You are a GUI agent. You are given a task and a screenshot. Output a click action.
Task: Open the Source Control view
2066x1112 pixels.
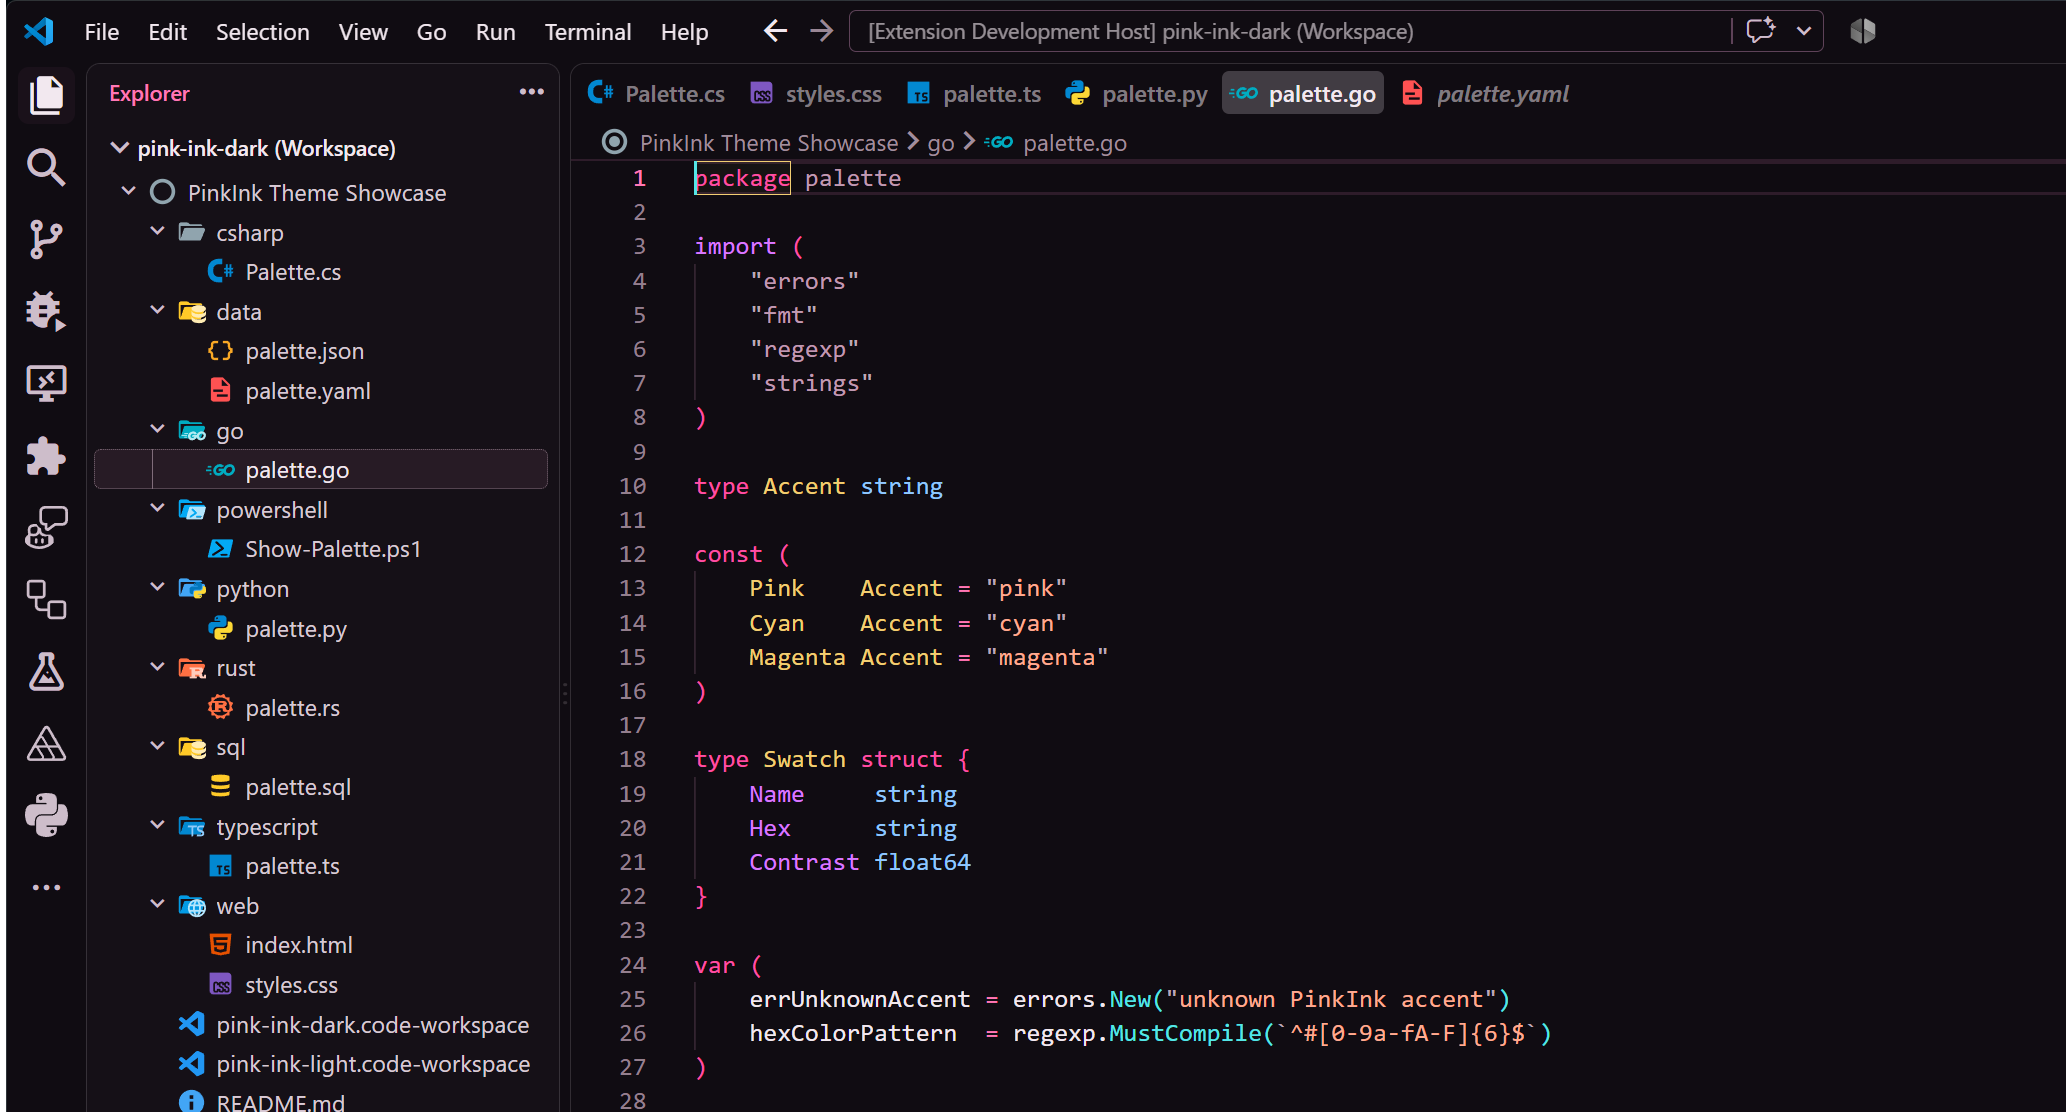46,239
